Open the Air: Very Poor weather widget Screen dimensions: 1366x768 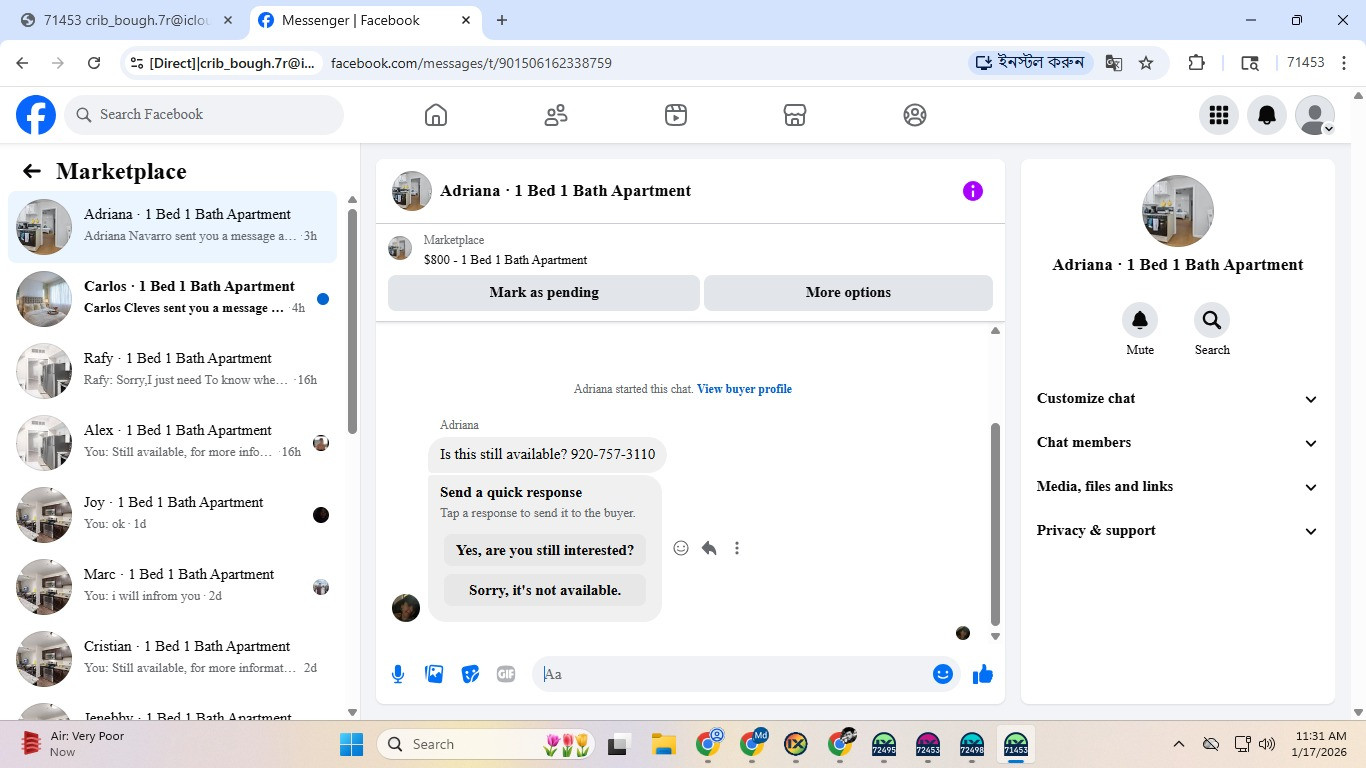[x=75, y=744]
